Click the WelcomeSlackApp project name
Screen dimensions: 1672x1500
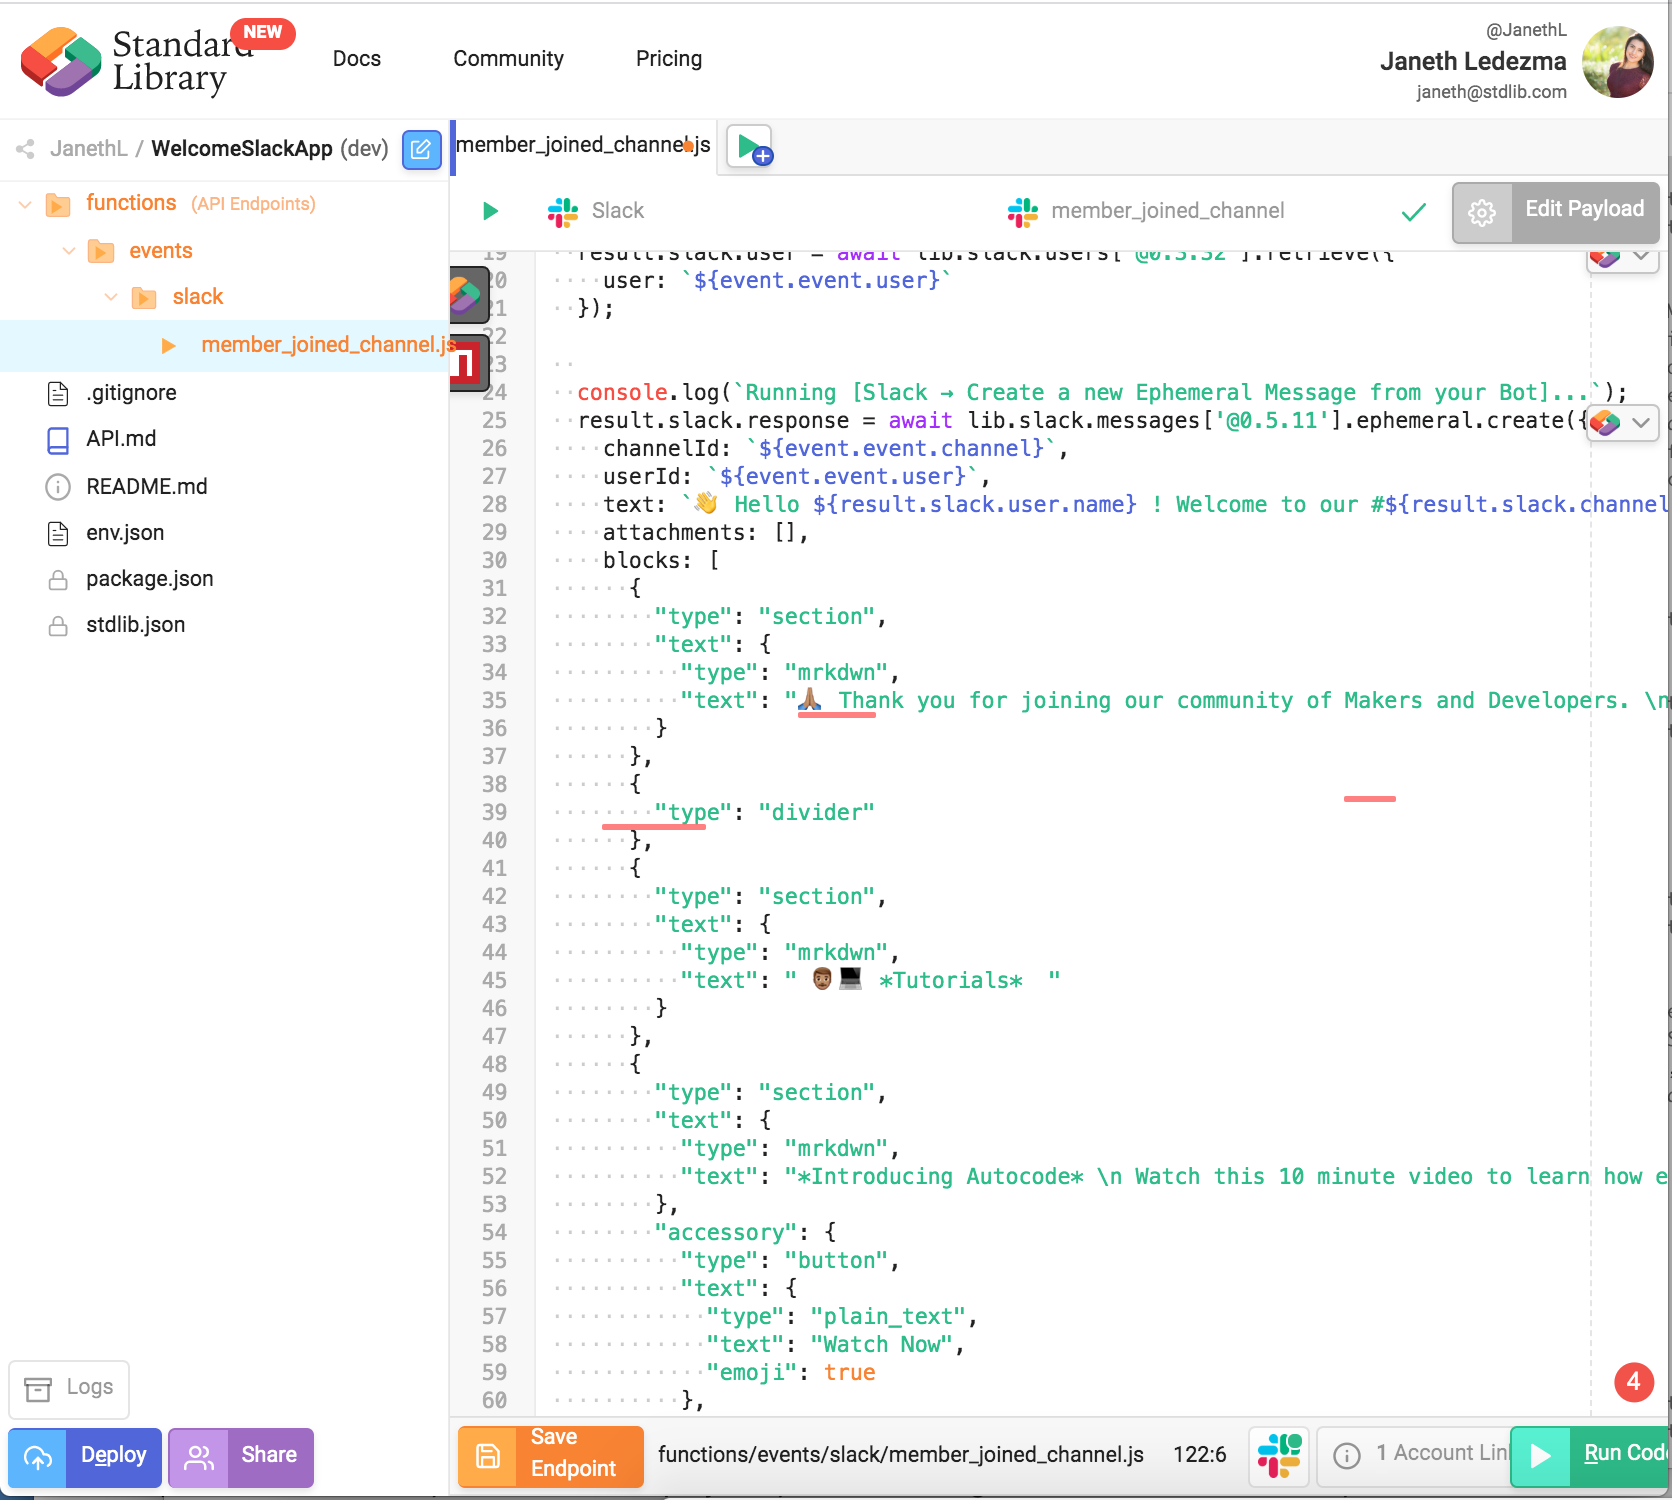click(242, 150)
